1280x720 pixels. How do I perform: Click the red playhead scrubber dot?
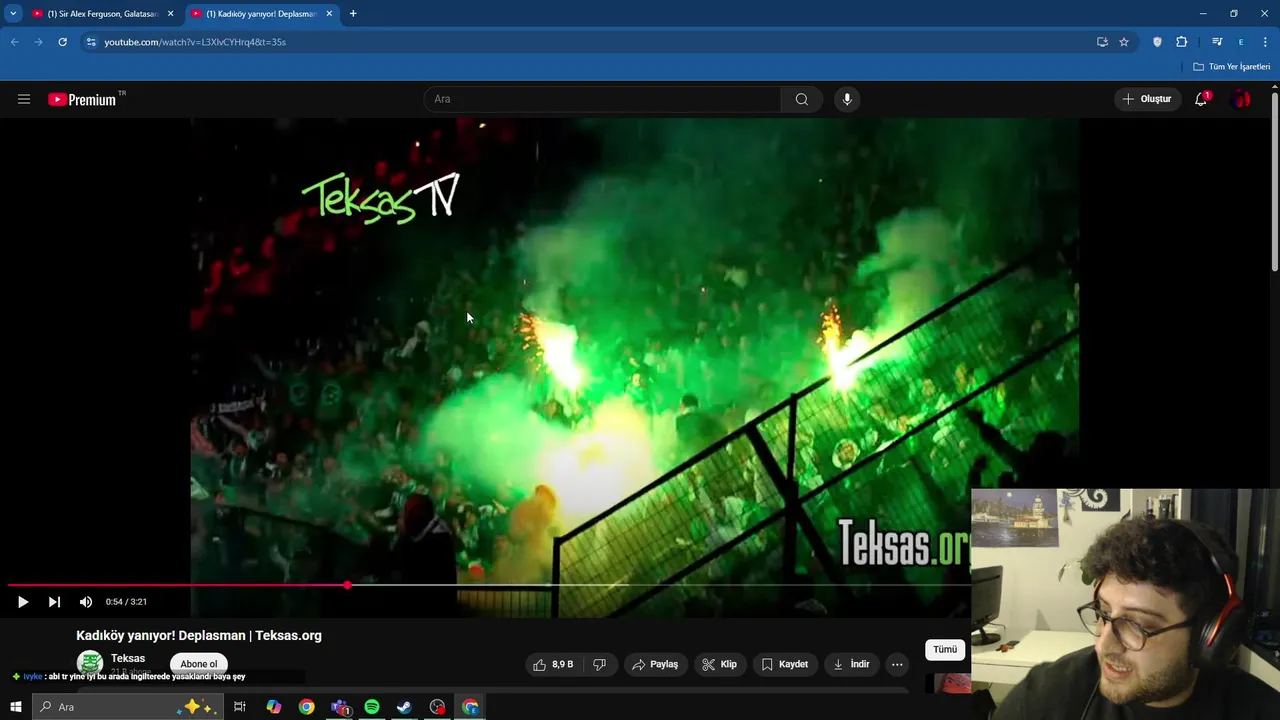point(347,585)
